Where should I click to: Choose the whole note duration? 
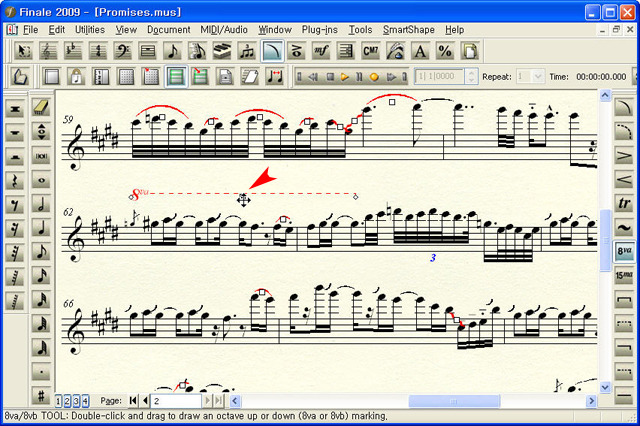(41, 180)
